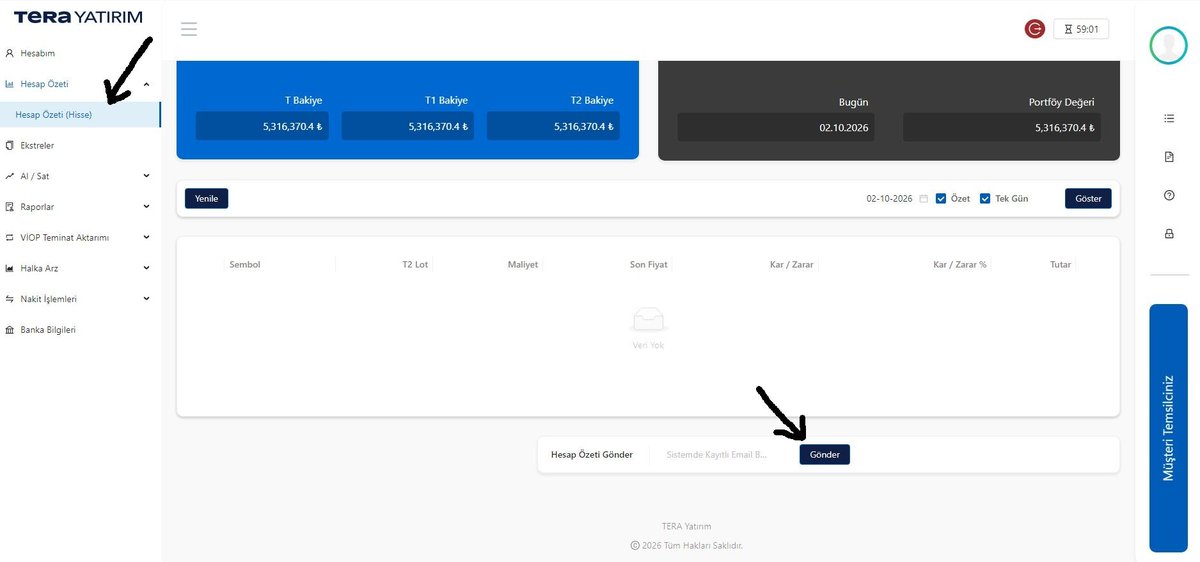Click the red logout icon
This screenshot has width=1200, height=562.
click(x=1035, y=29)
